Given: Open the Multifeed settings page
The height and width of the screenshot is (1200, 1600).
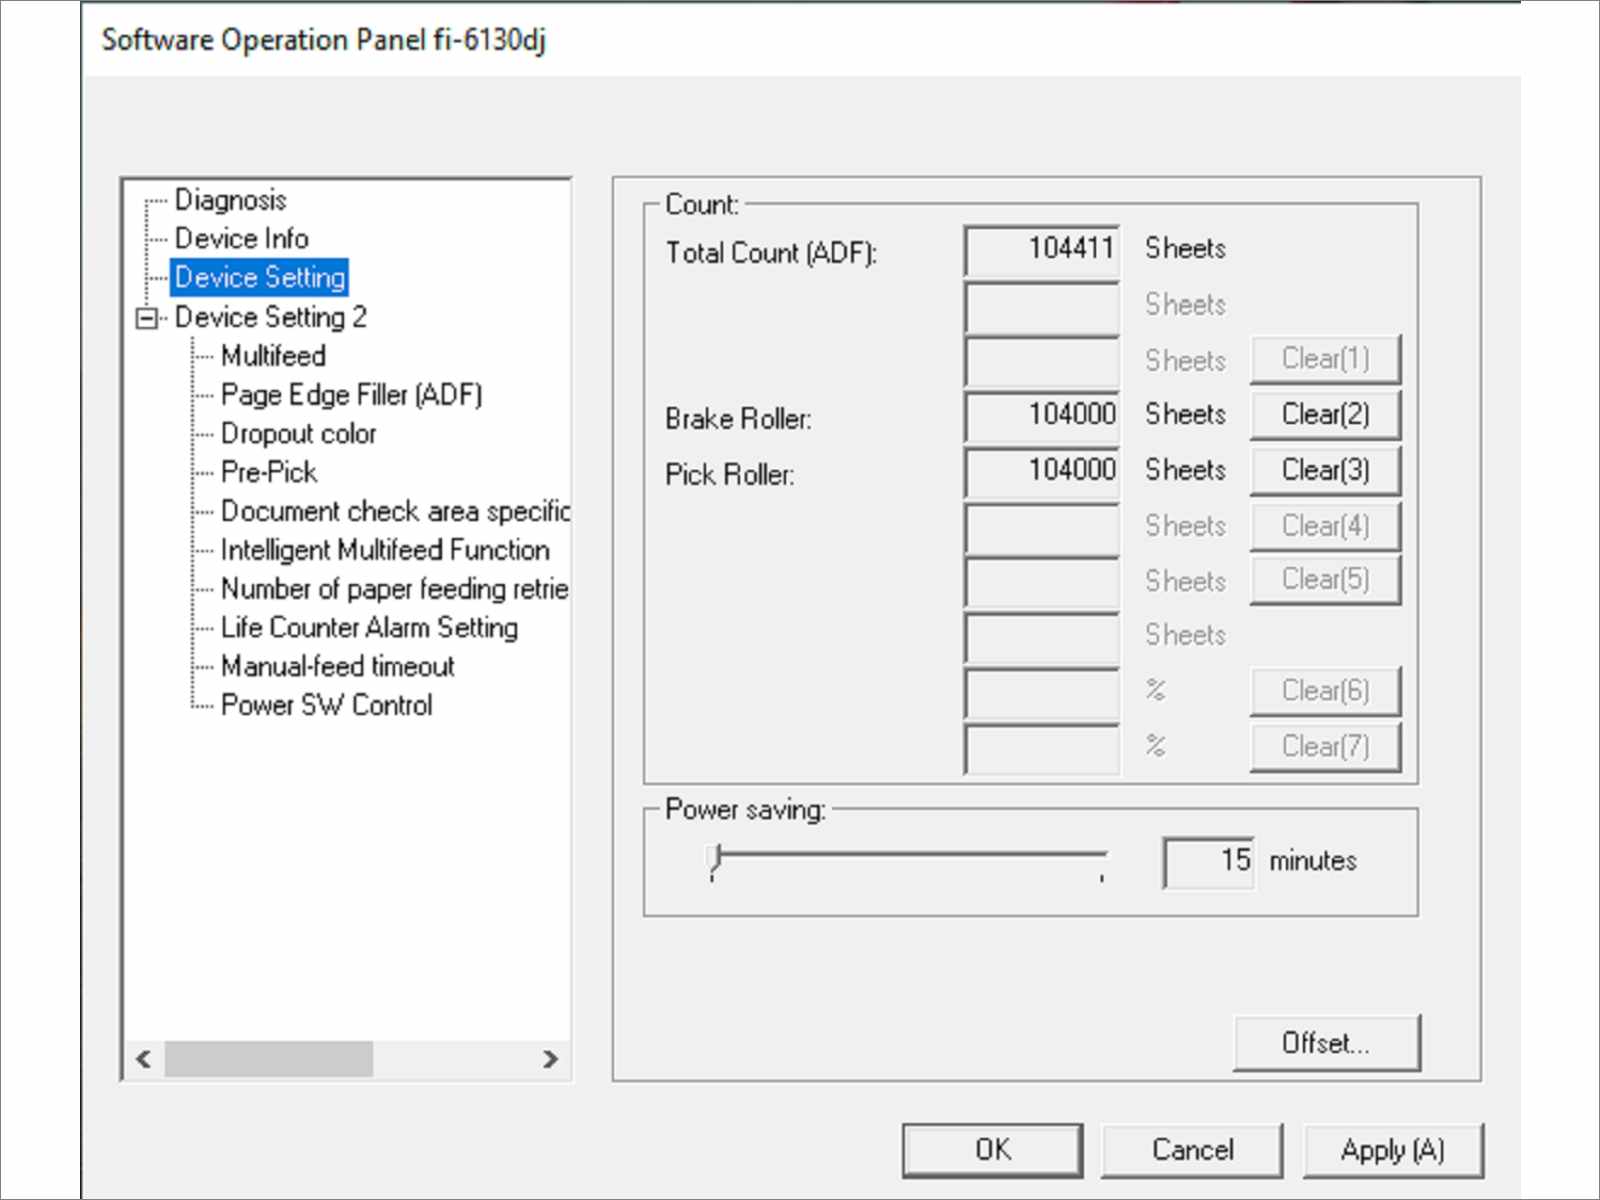Looking at the screenshot, I should tap(273, 356).
